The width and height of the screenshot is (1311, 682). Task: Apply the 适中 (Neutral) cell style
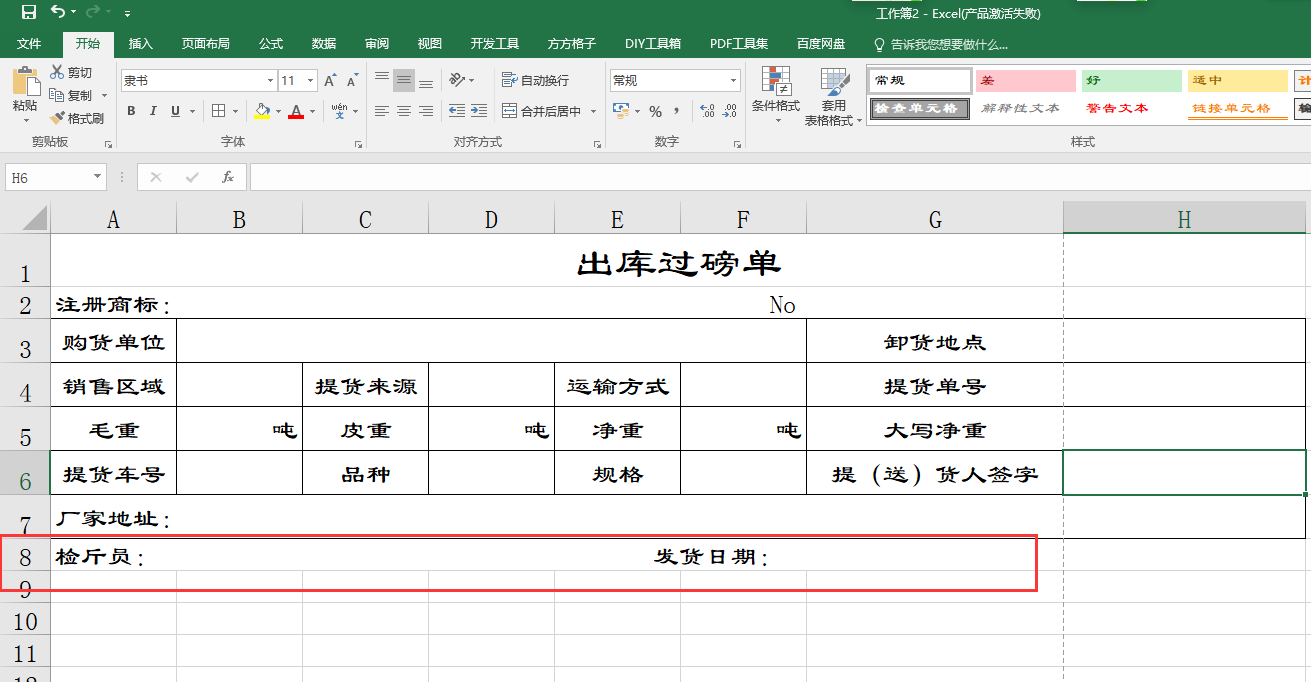point(1237,81)
